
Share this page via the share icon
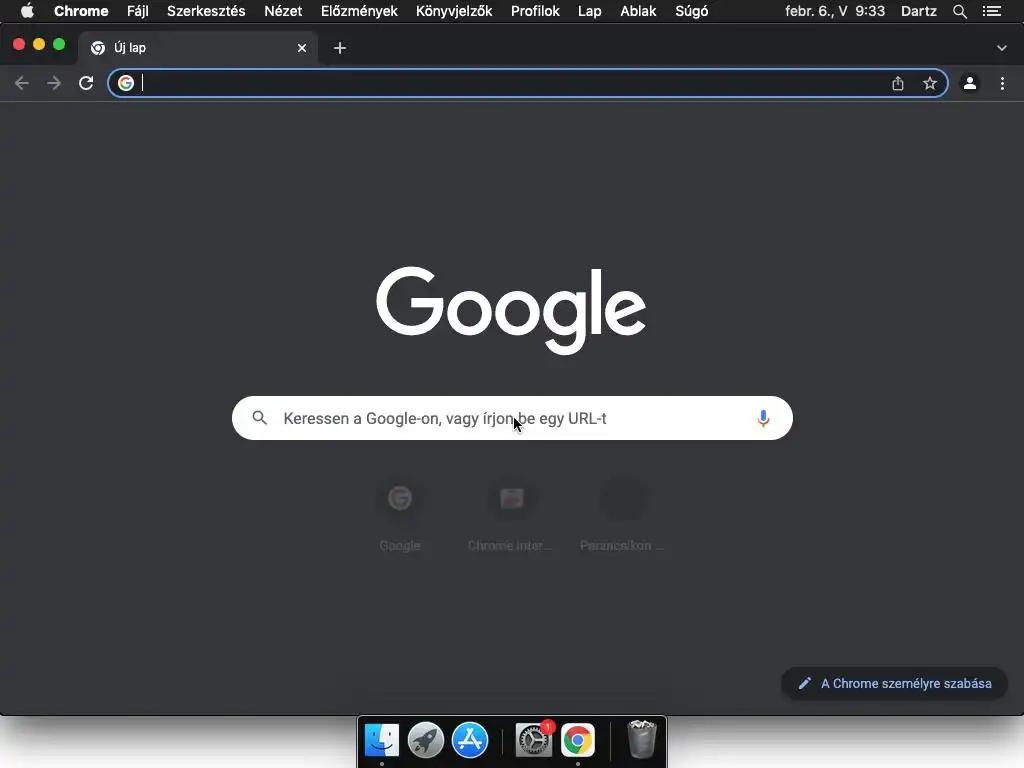click(x=898, y=83)
